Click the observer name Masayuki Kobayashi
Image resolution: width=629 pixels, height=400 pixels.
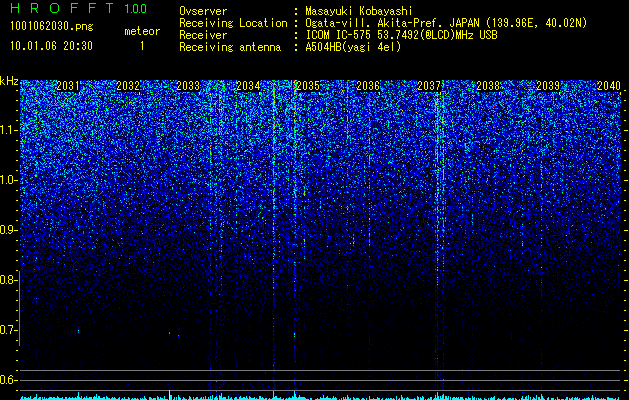point(359,11)
